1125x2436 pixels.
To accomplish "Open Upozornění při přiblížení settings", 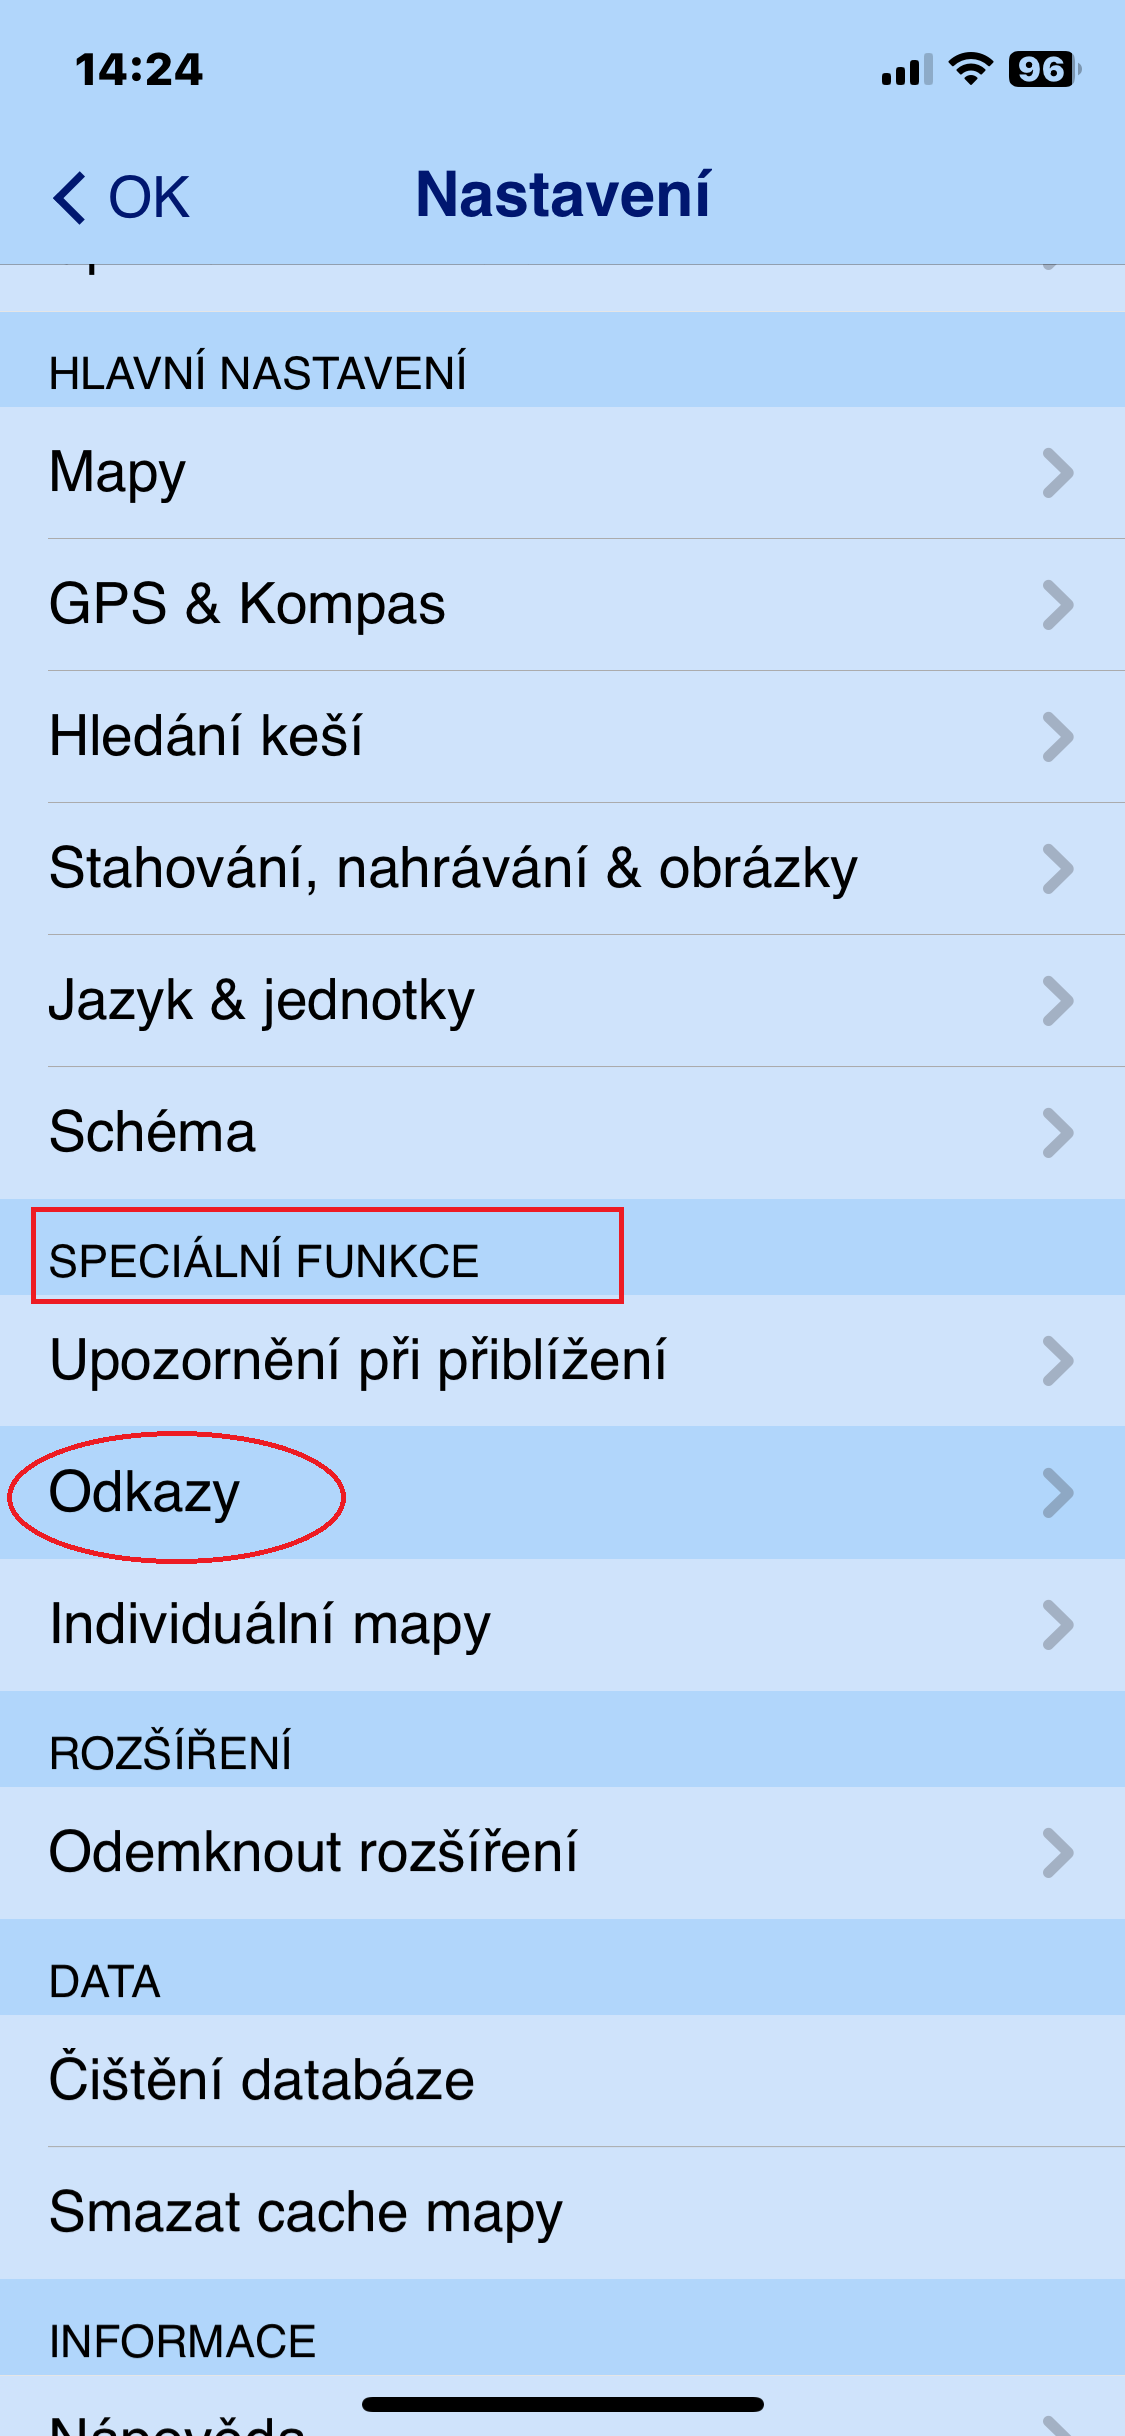I will click(562, 1361).
